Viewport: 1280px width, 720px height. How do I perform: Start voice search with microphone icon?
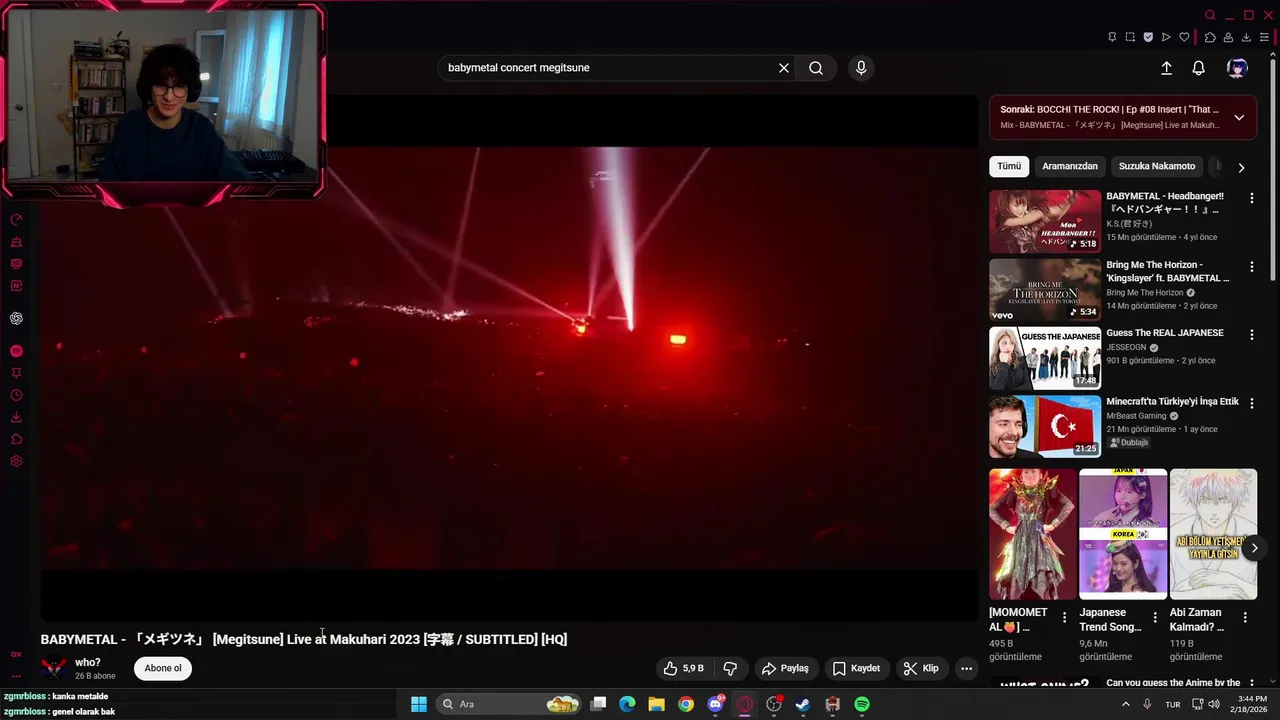[861, 68]
